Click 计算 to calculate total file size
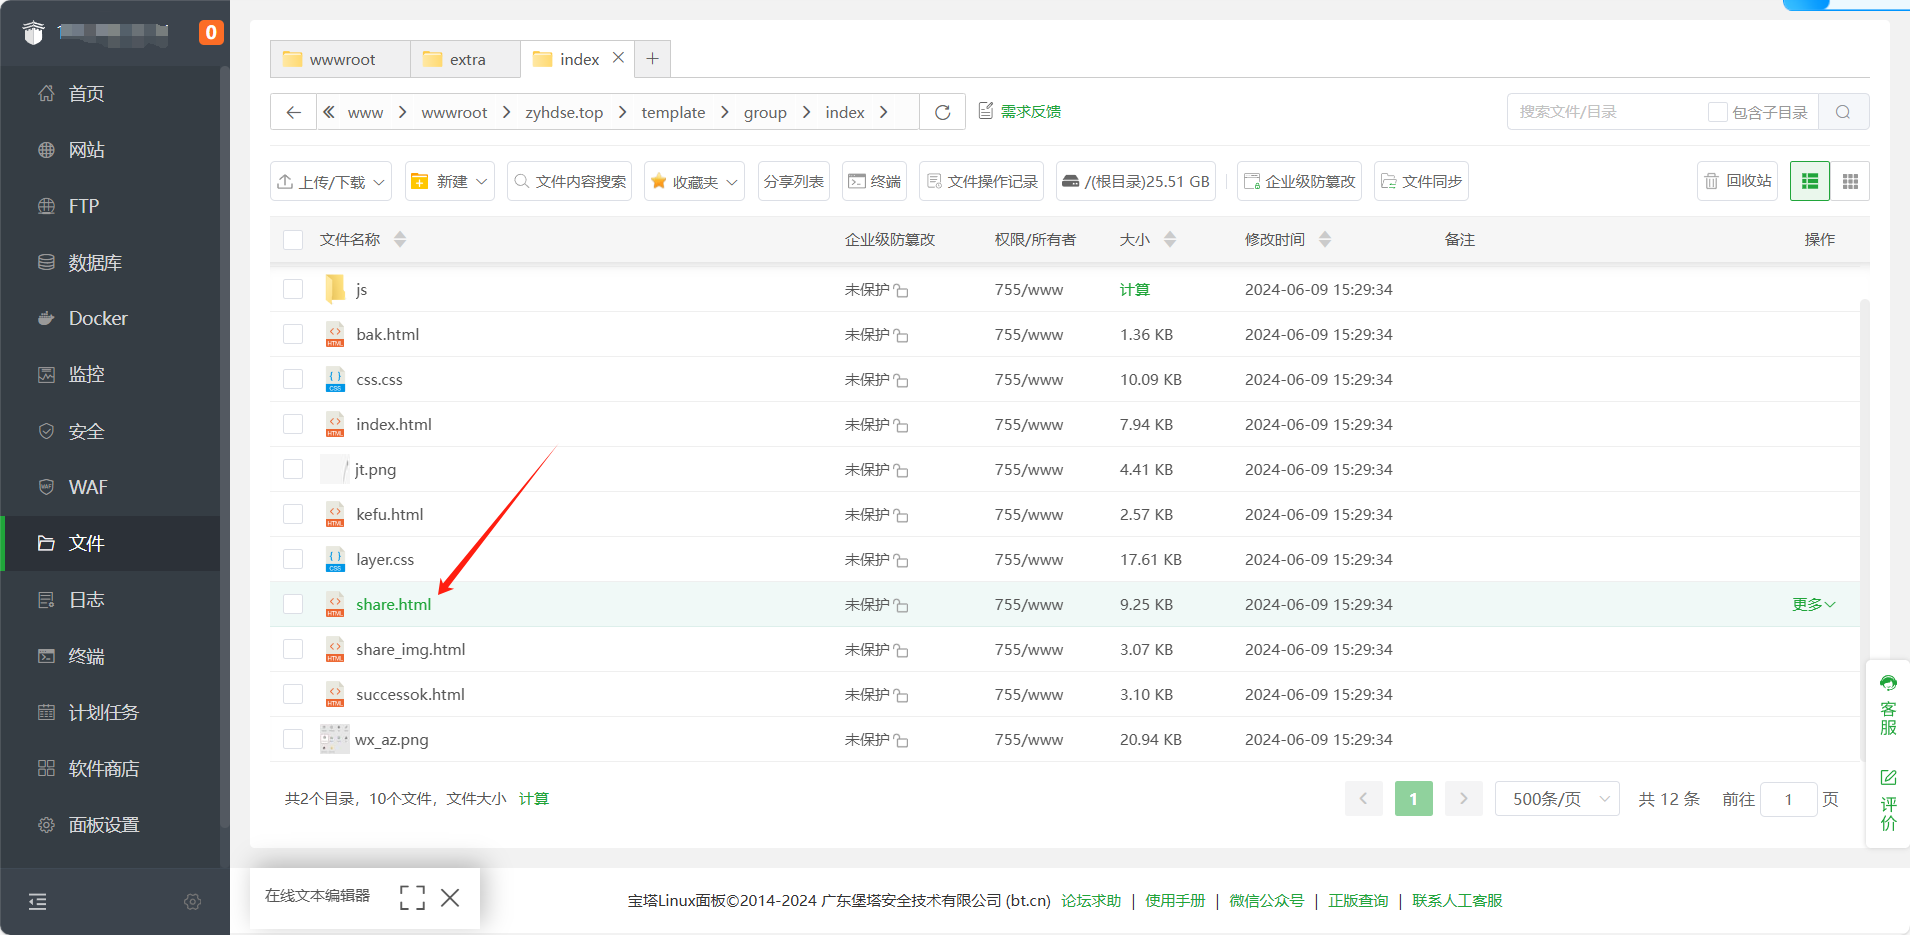The image size is (1910, 935). 534,798
